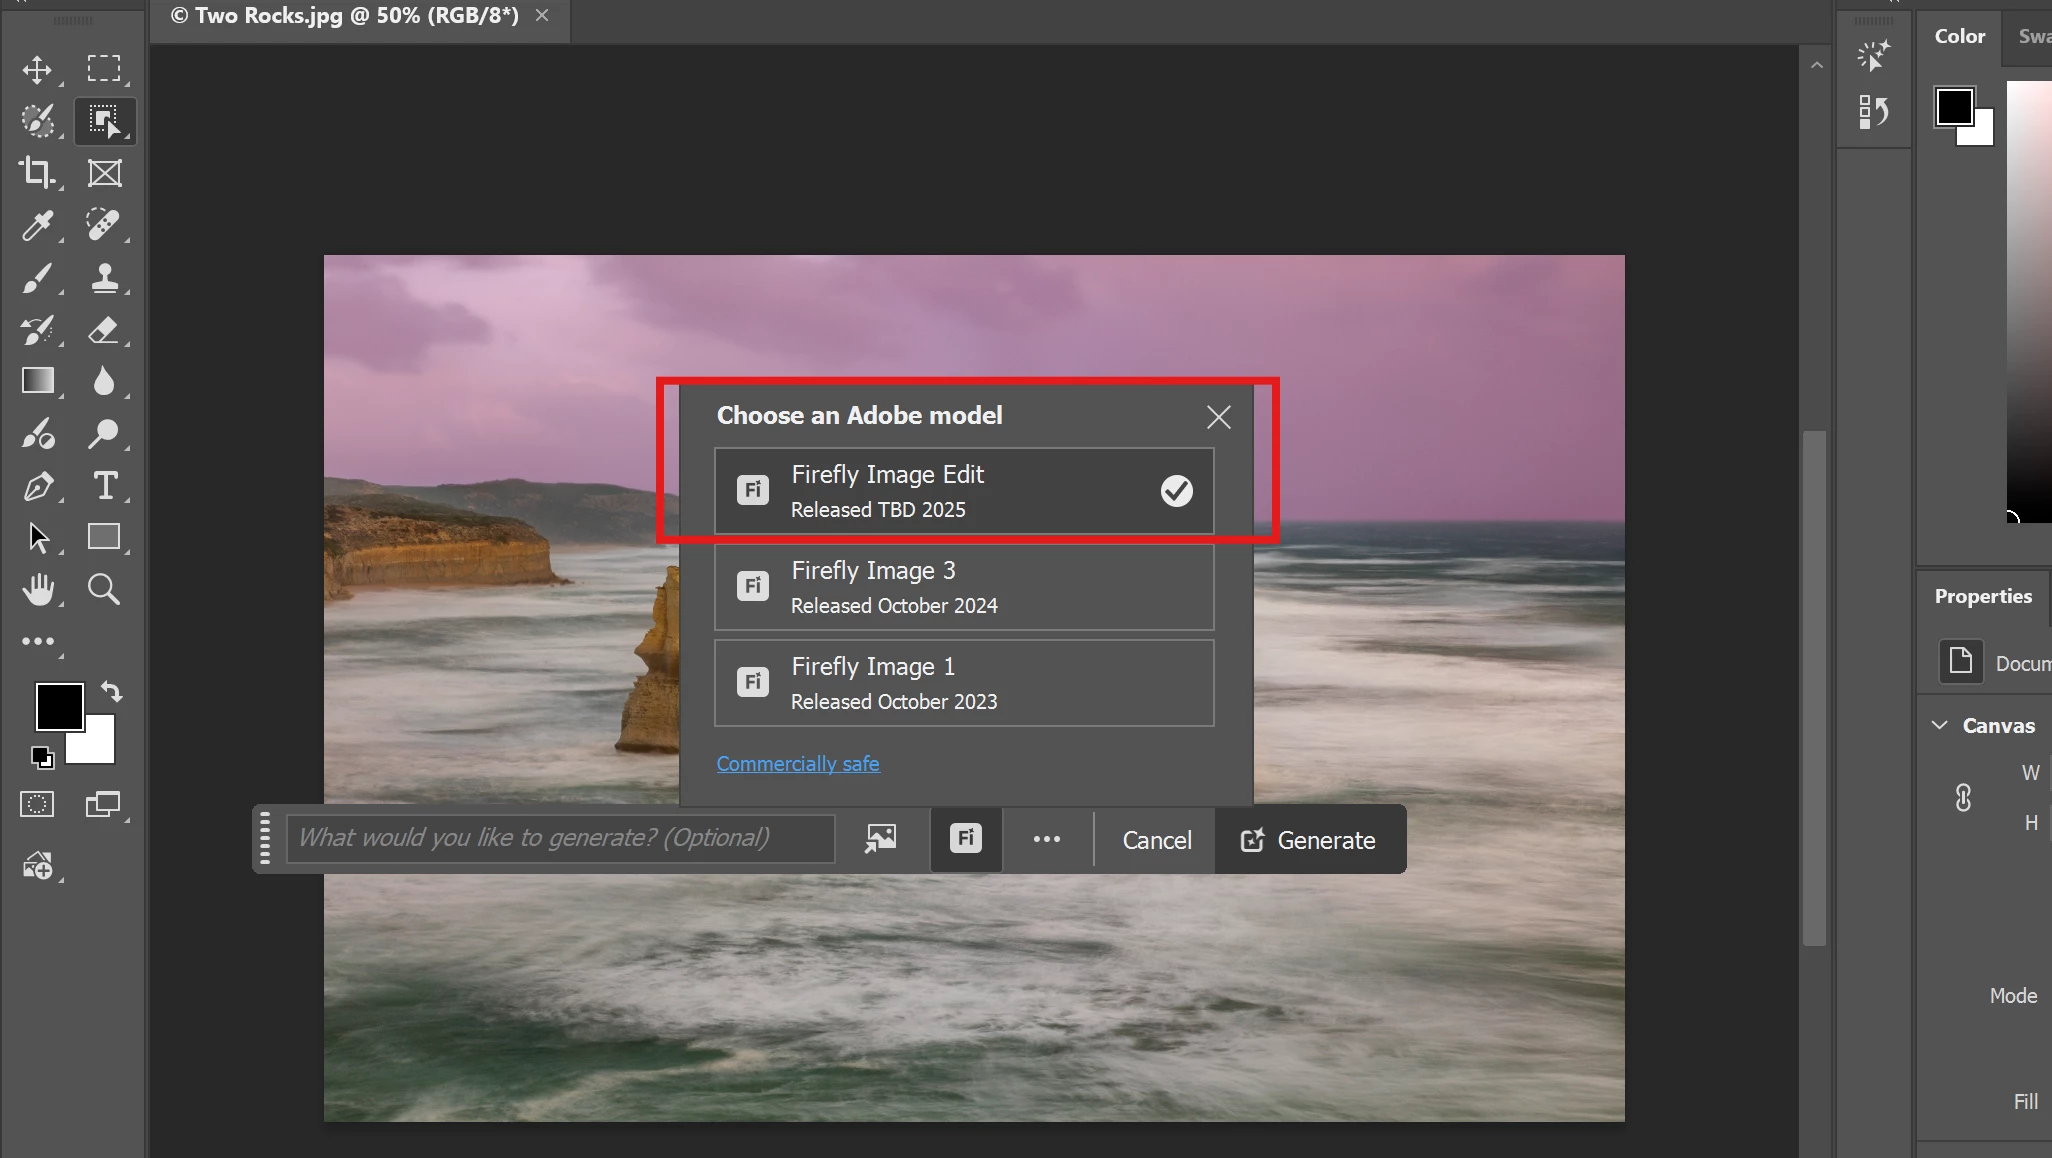Screen dimensions: 2052x1158
Task: Select the Crop tool
Action: 37,173
